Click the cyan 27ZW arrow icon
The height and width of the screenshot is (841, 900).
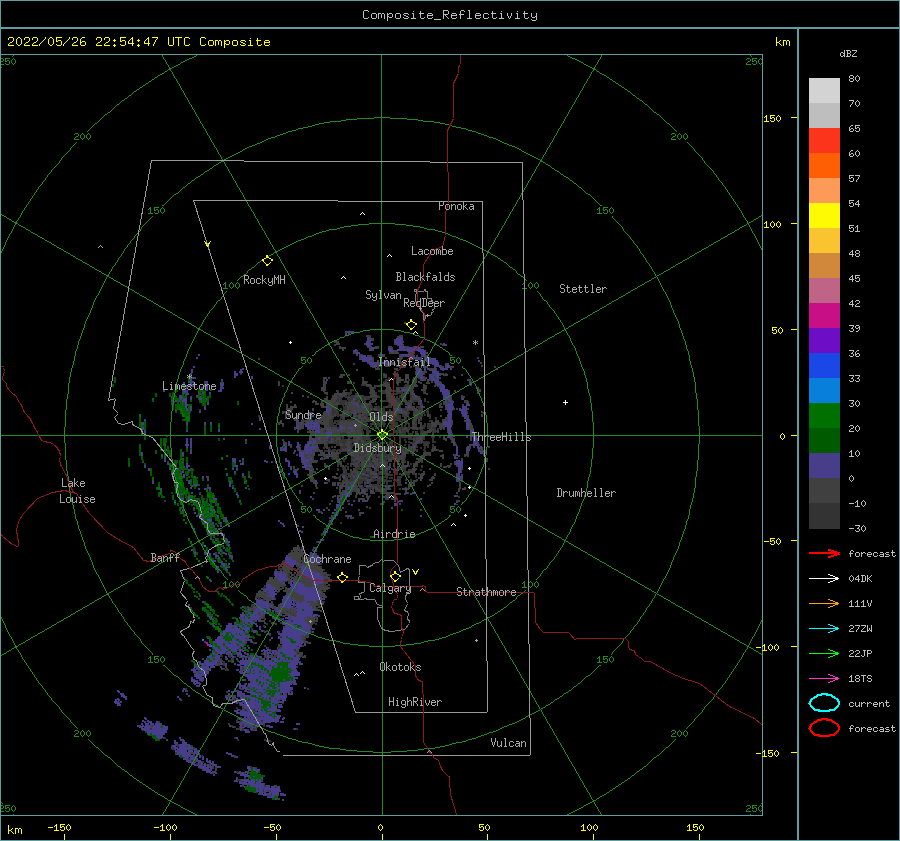824,629
